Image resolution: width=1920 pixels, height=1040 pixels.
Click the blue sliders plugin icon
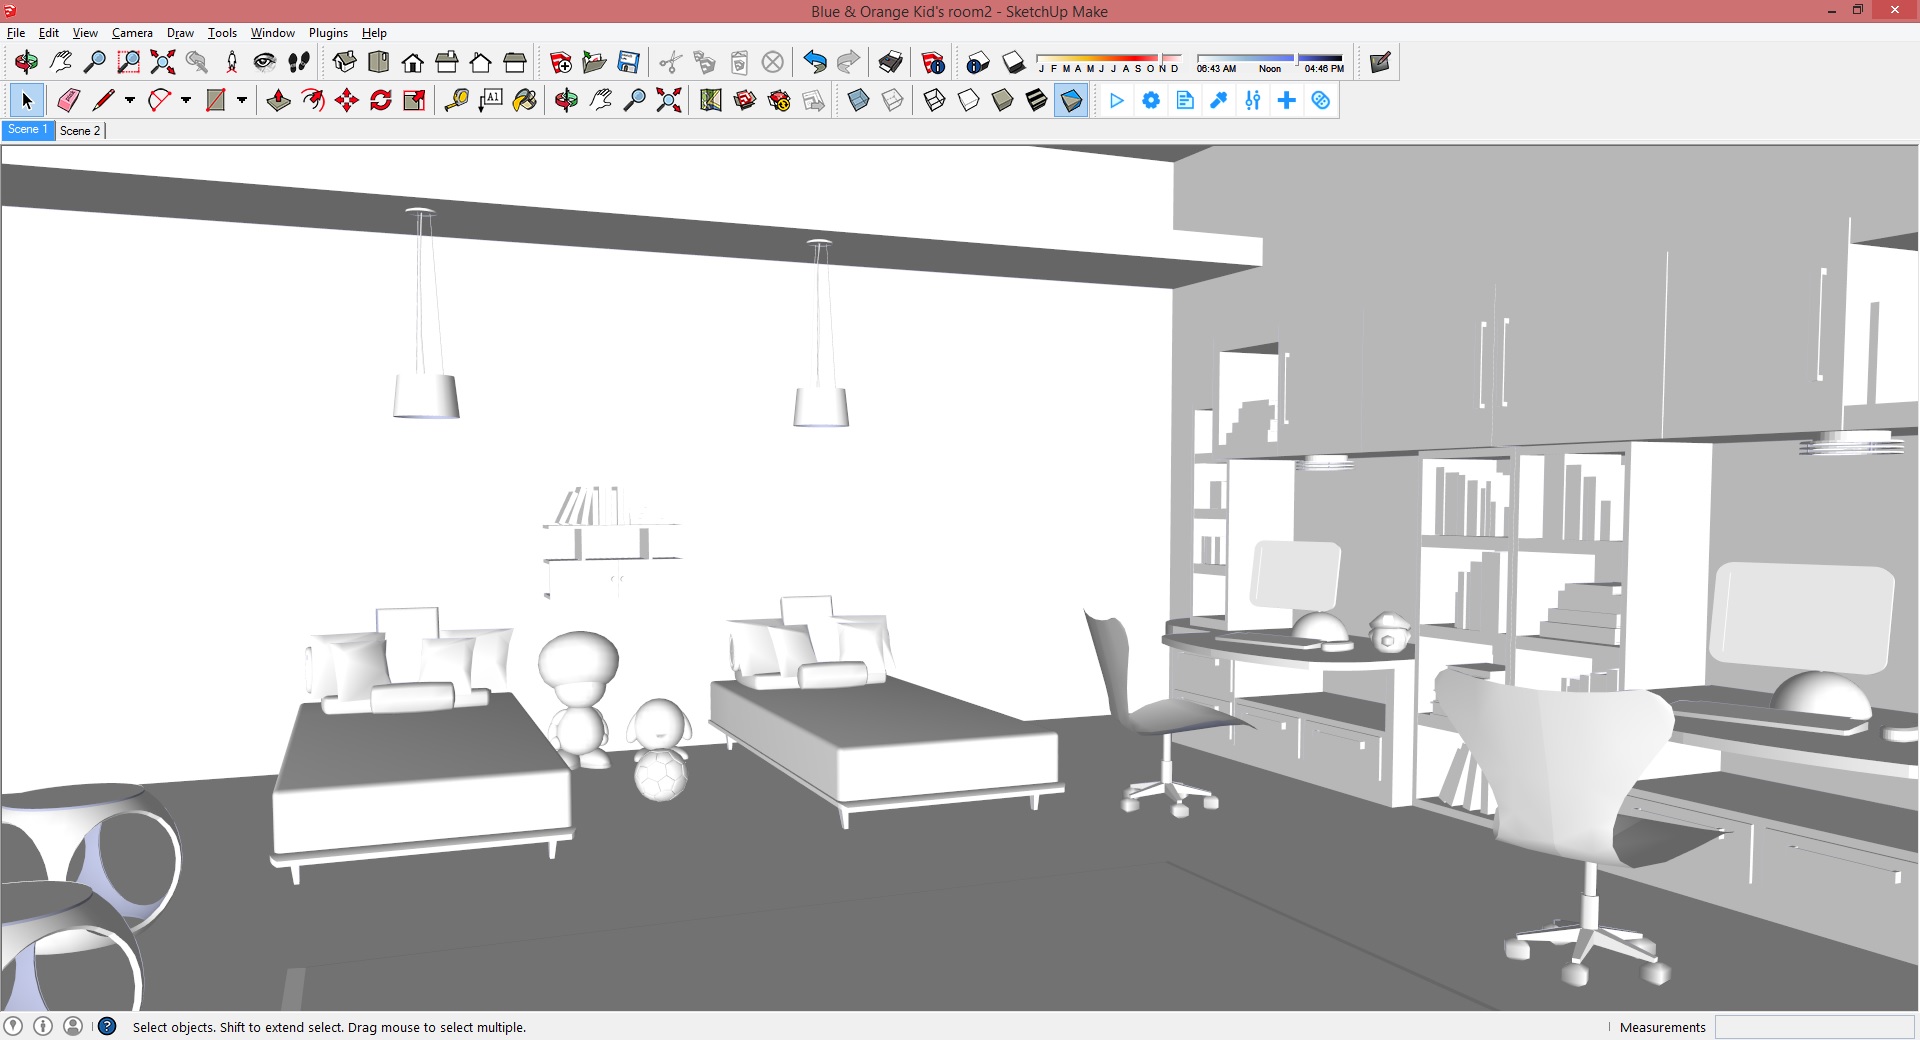tap(1253, 100)
